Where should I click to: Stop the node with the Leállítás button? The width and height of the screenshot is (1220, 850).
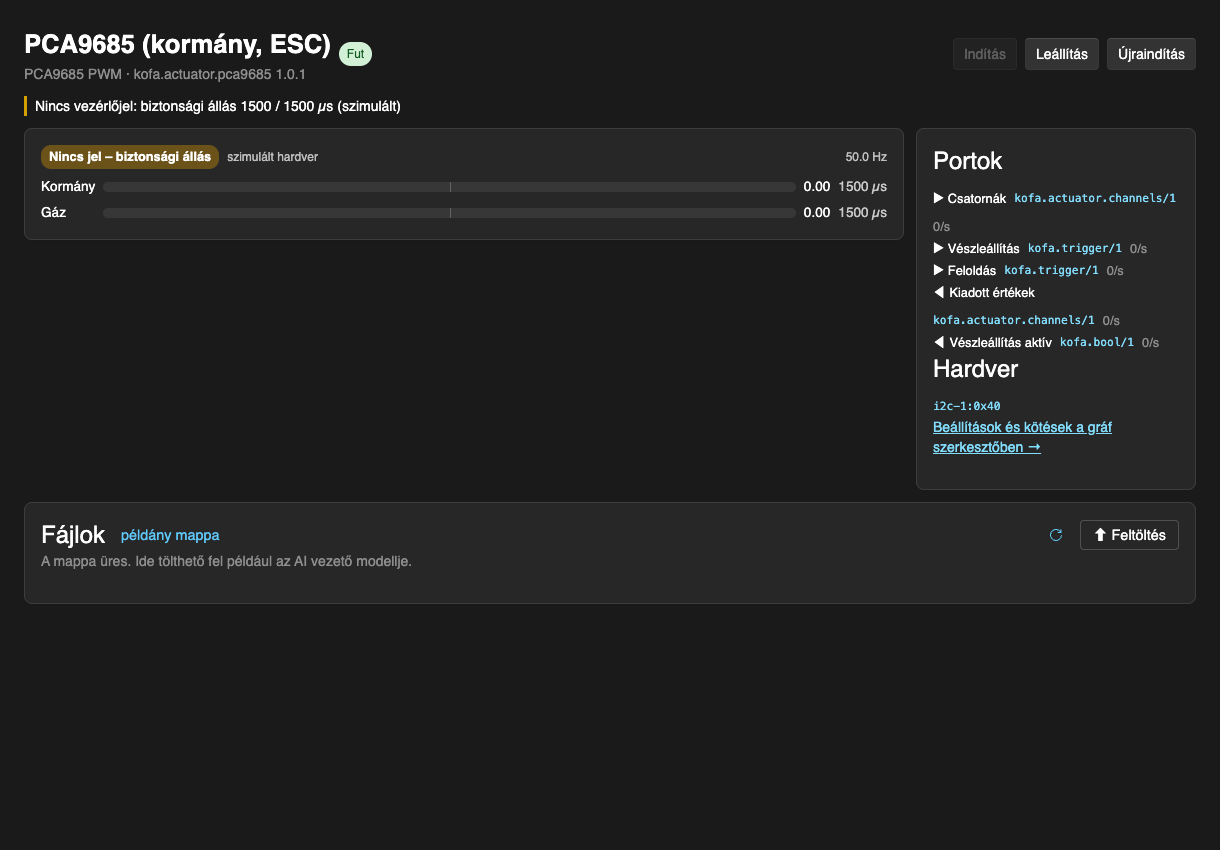point(1062,54)
